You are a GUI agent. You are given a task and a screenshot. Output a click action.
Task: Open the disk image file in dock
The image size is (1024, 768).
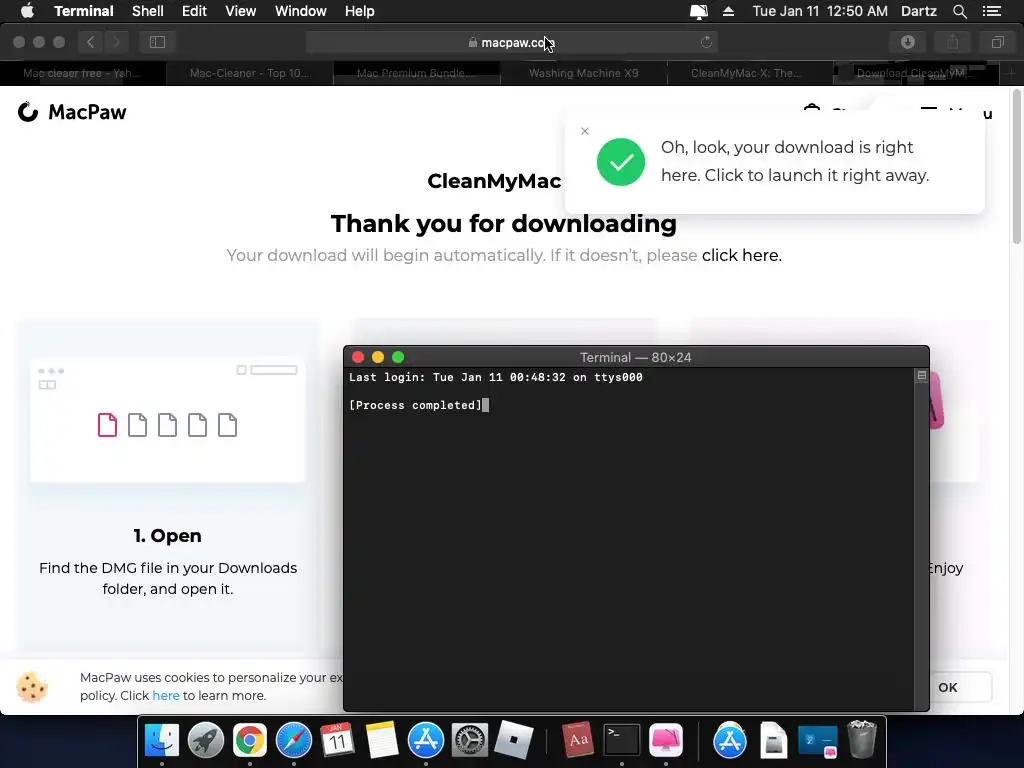[x=773, y=740]
